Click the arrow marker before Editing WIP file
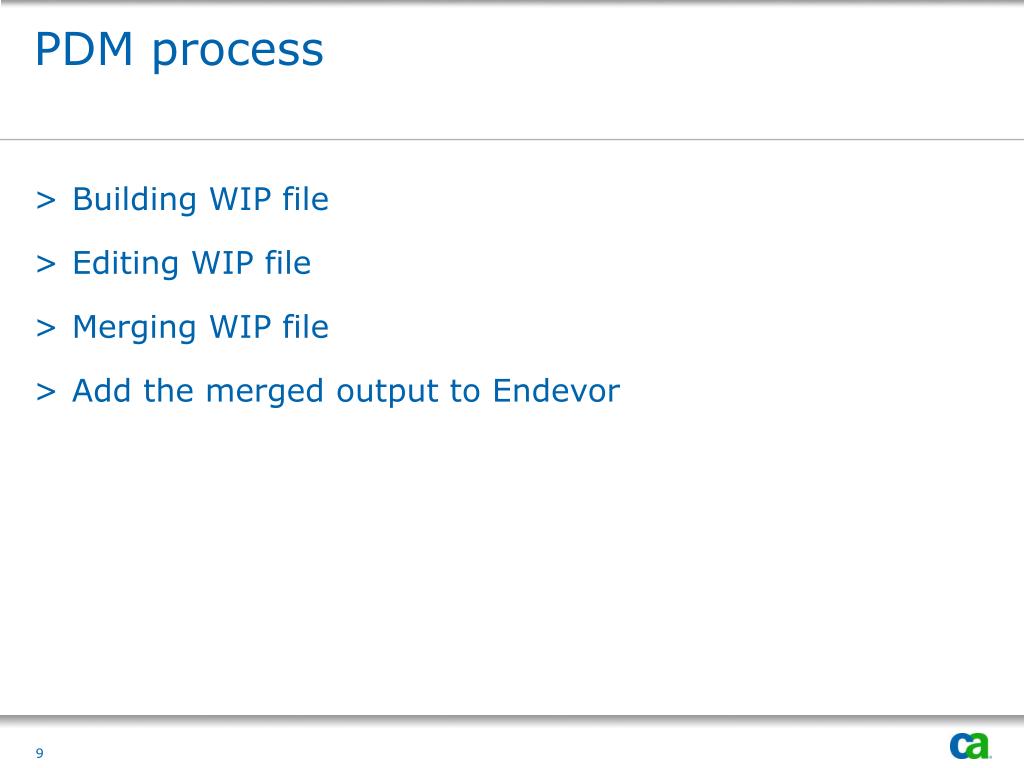Viewport: 1024px width, 768px height. click(x=46, y=264)
